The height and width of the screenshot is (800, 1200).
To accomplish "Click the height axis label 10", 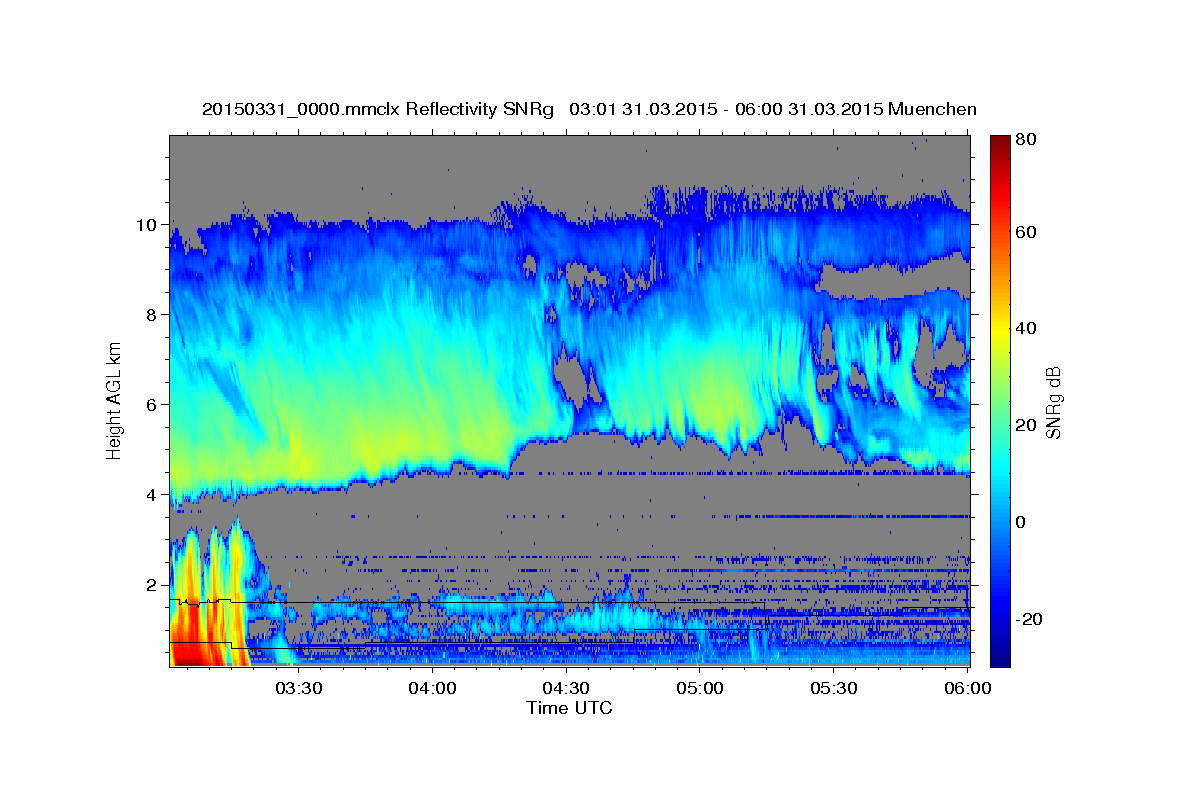I will pyautogui.click(x=146, y=225).
